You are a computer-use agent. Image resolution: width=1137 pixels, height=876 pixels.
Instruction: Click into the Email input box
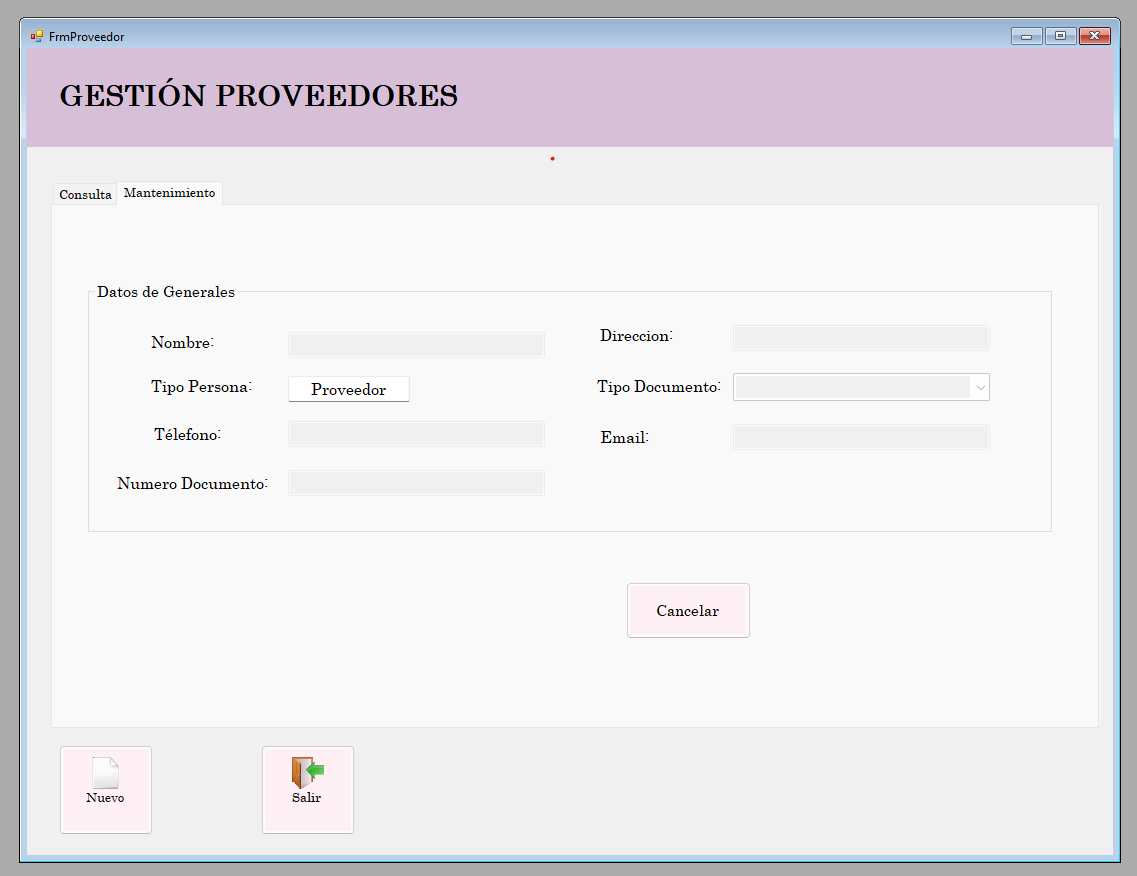[x=861, y=437]
